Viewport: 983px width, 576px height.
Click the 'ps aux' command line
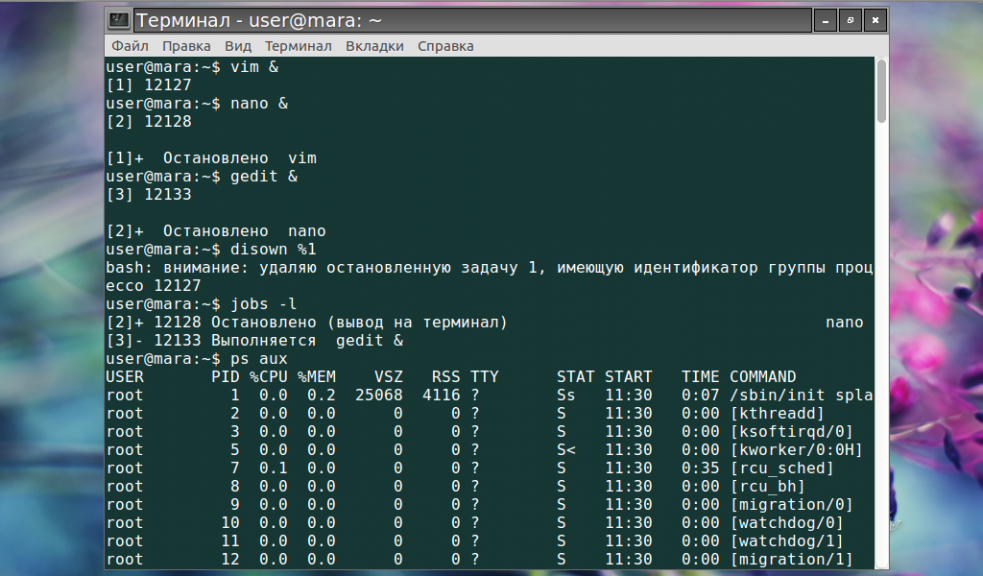(196, 359)
